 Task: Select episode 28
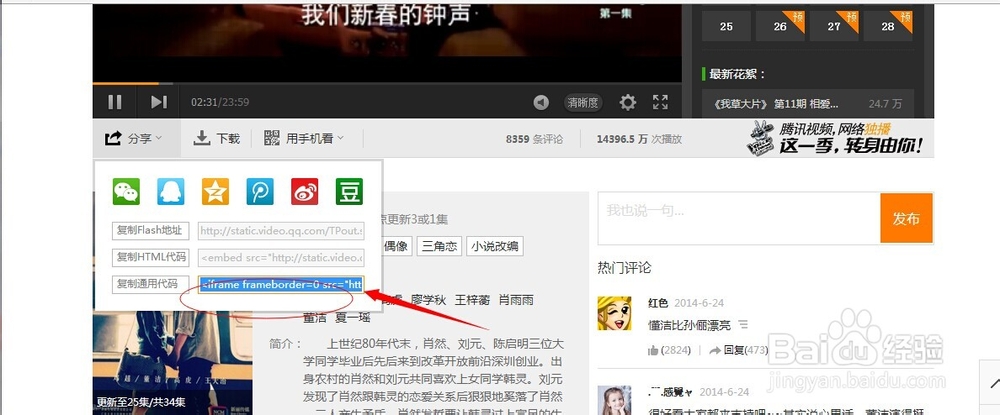(888, 26)
